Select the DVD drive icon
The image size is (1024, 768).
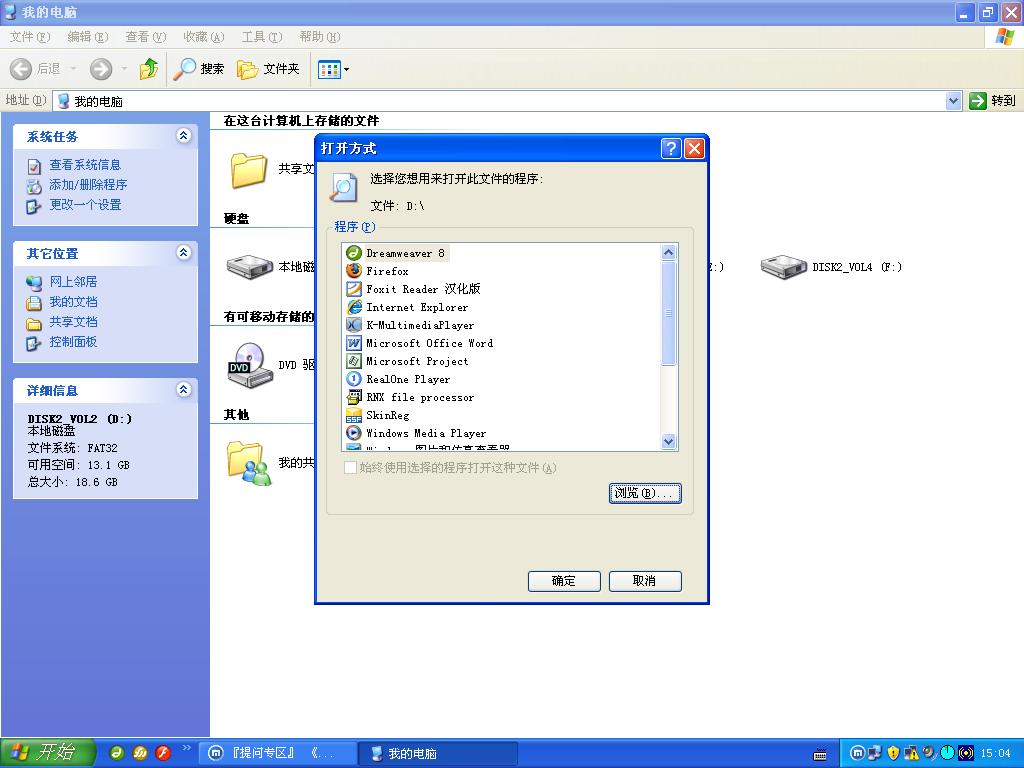tap(249, 365)
